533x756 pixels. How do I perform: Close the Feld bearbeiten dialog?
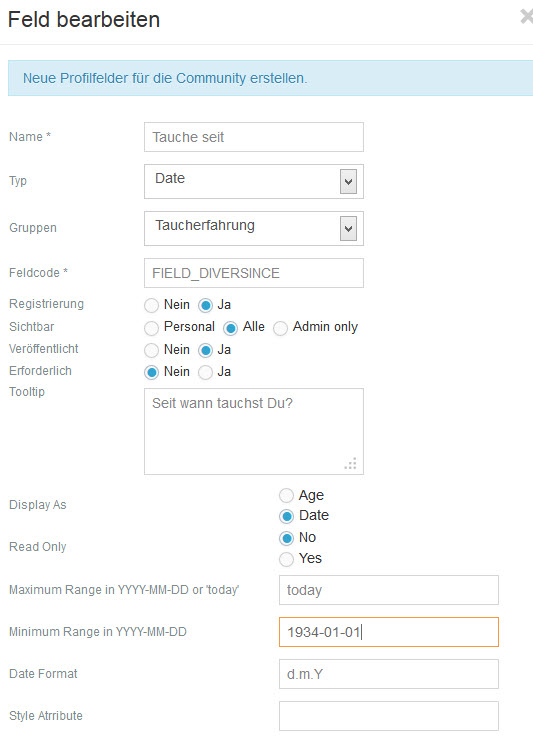click(x=527, y=17)
